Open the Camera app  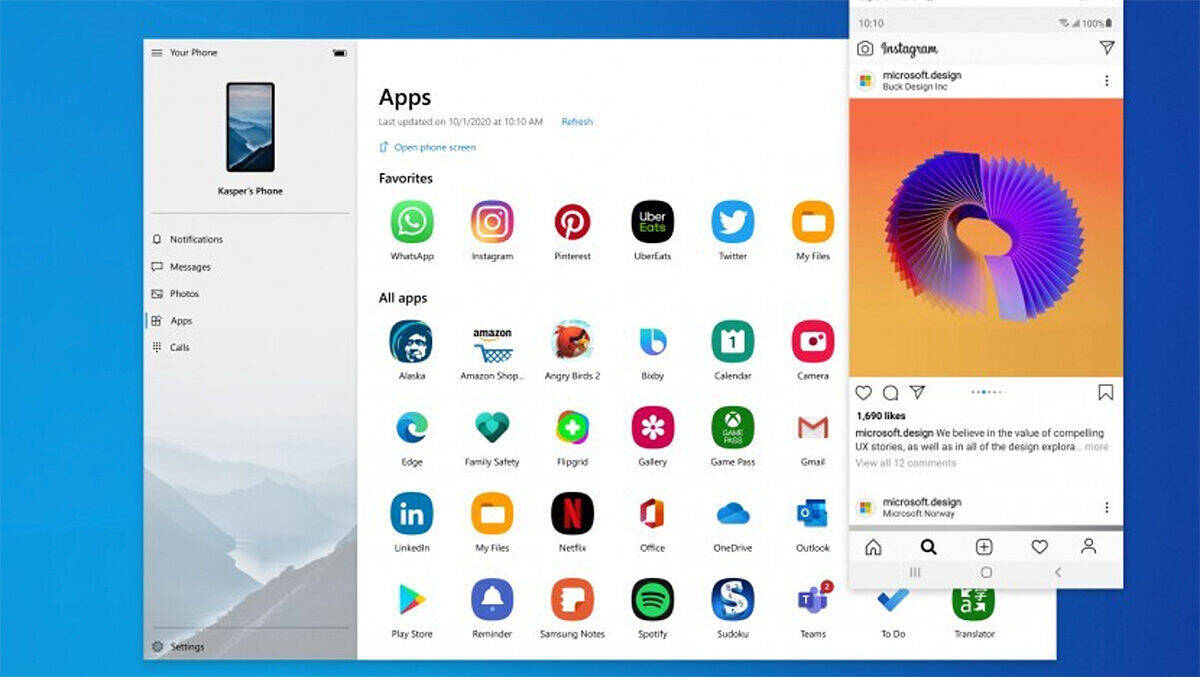(813, 341)
